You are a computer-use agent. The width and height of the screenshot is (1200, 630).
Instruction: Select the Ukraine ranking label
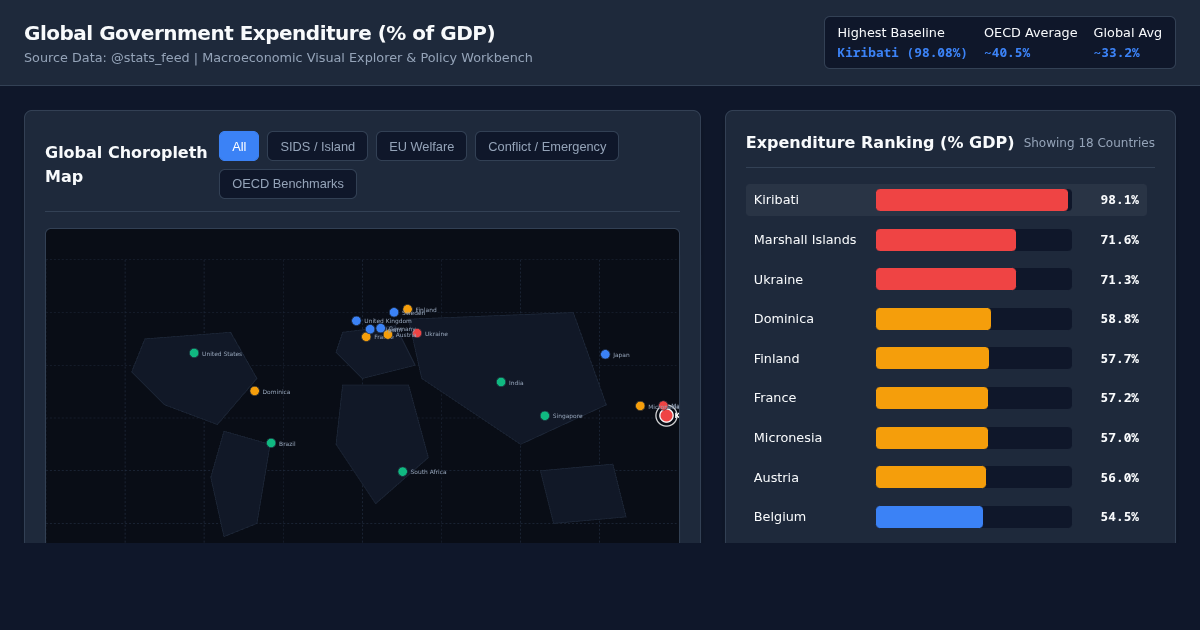click(x=778, y=280)
